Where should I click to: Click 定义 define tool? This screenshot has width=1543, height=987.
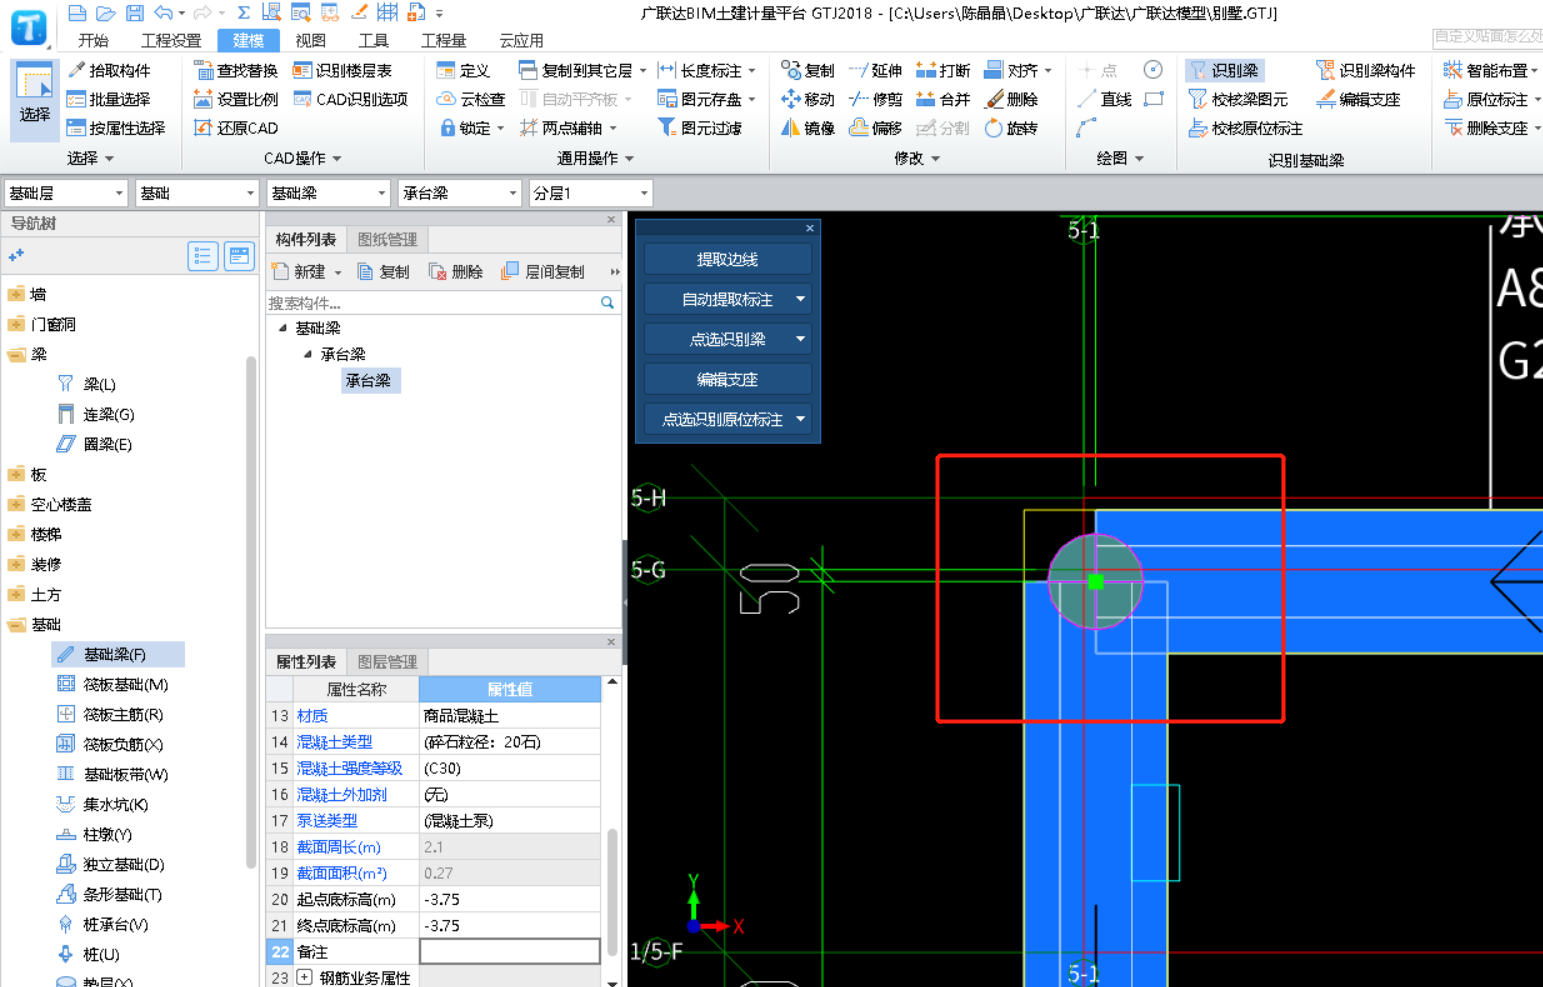tap(464, 70)
